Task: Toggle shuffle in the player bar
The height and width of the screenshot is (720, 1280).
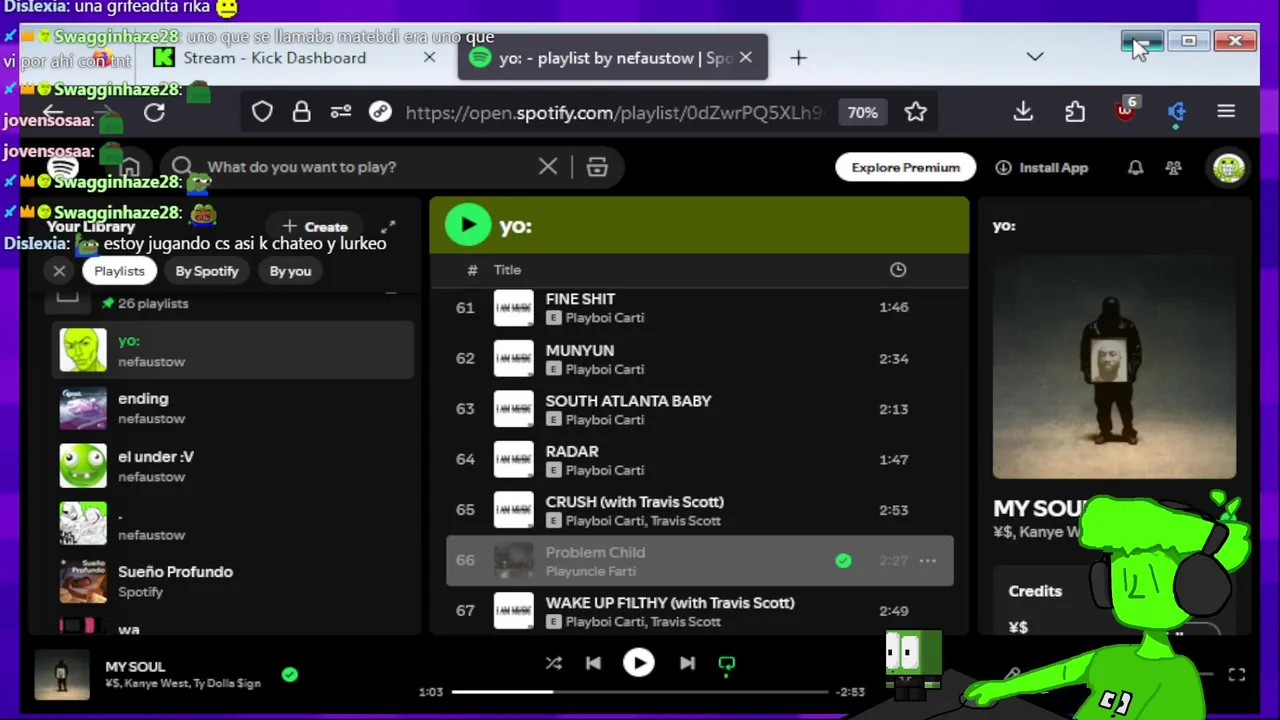Action: point(553,663)
